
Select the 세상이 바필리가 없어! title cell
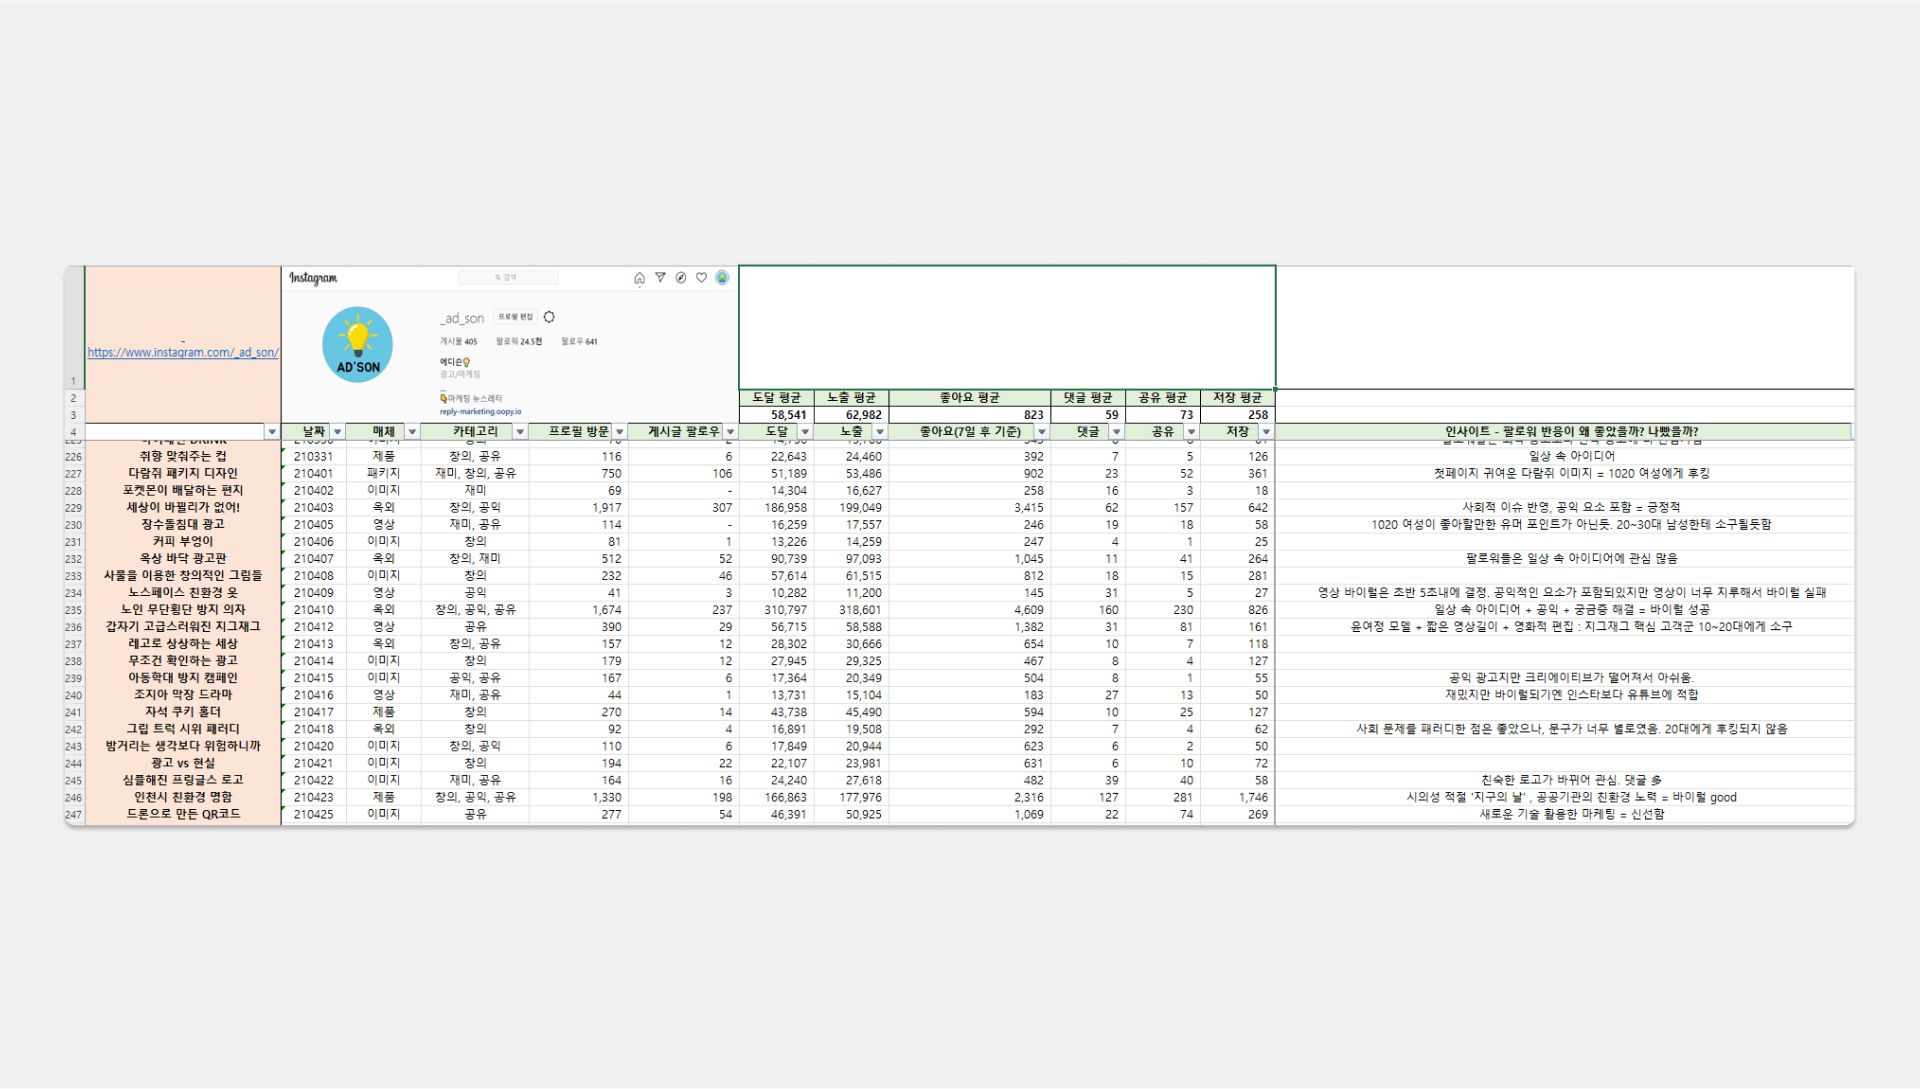pyautogui.click(x=183, y=508)
